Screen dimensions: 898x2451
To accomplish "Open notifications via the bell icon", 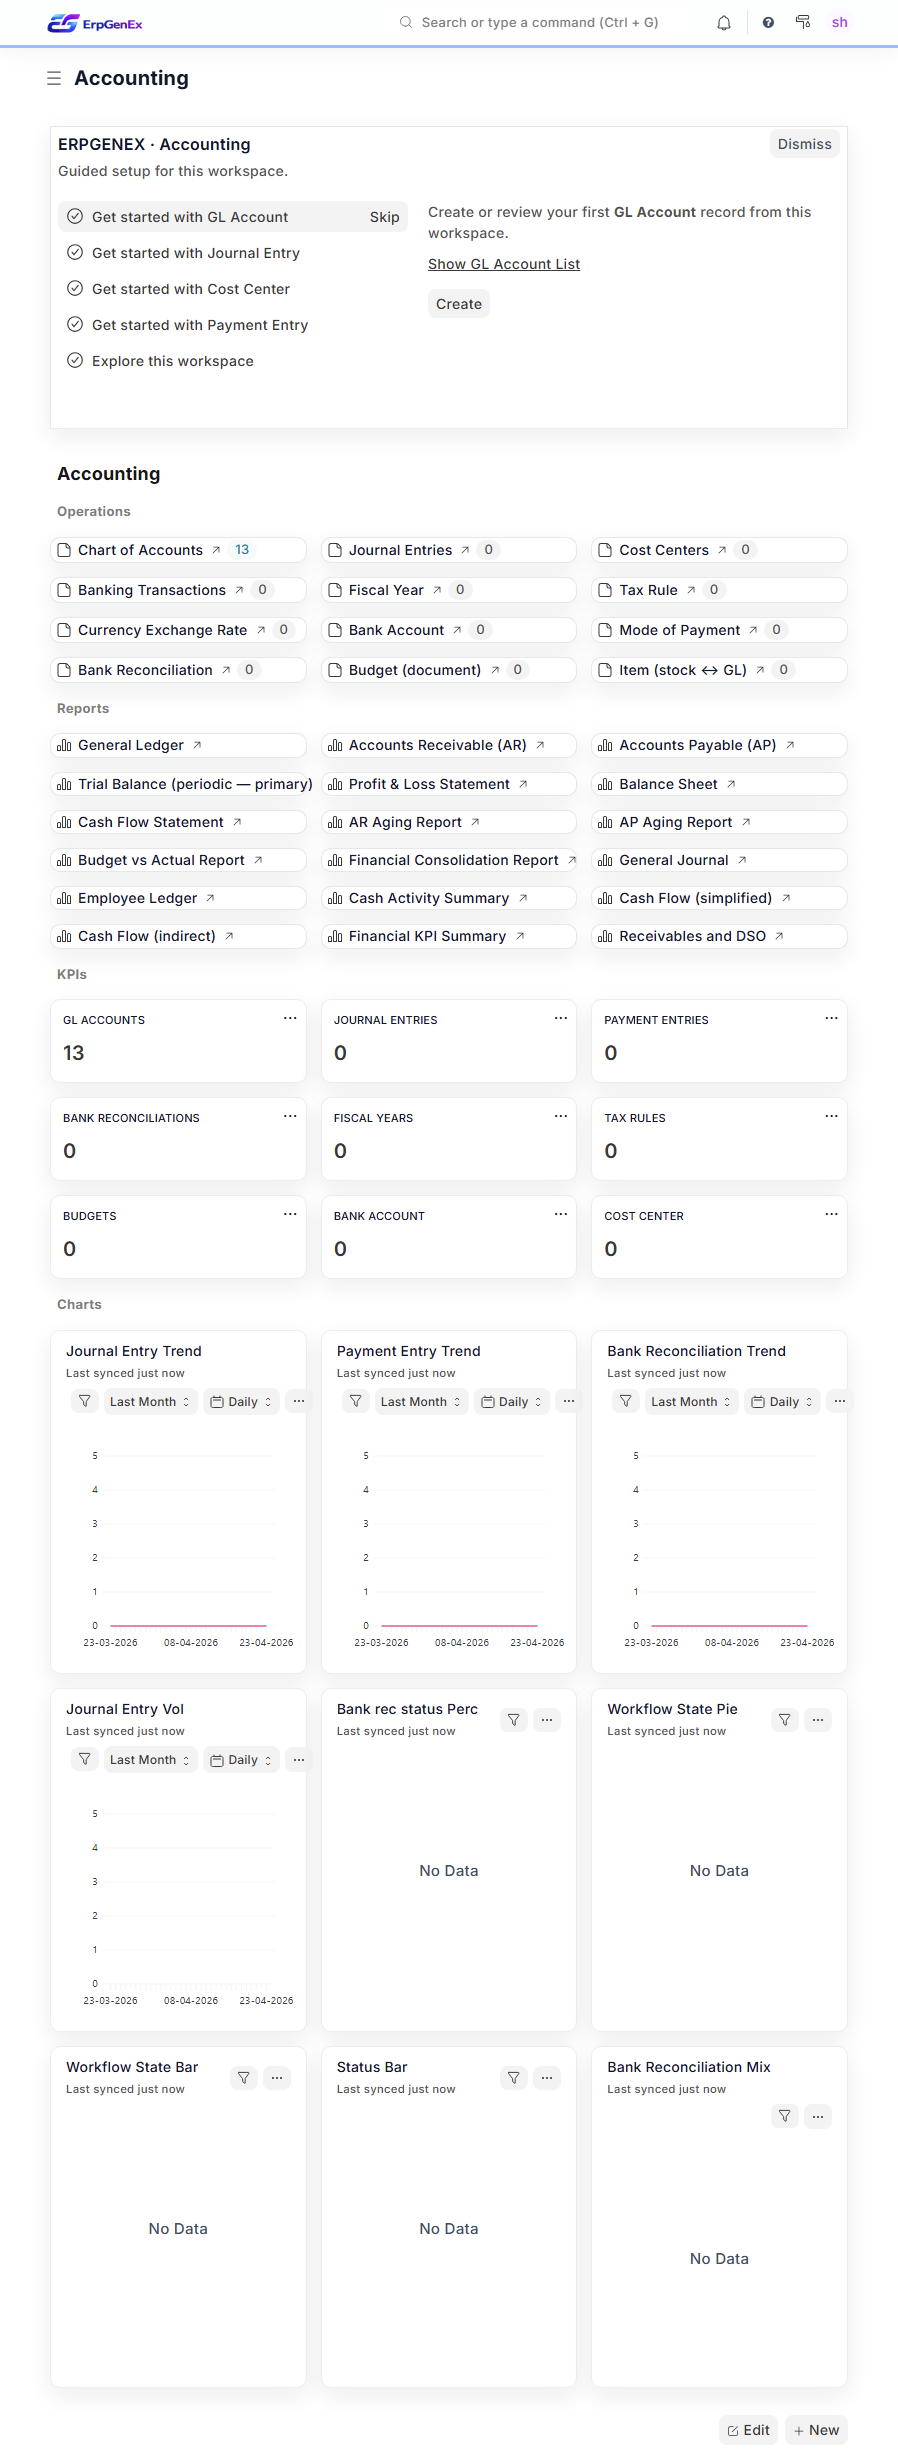I will coord(723,22).
